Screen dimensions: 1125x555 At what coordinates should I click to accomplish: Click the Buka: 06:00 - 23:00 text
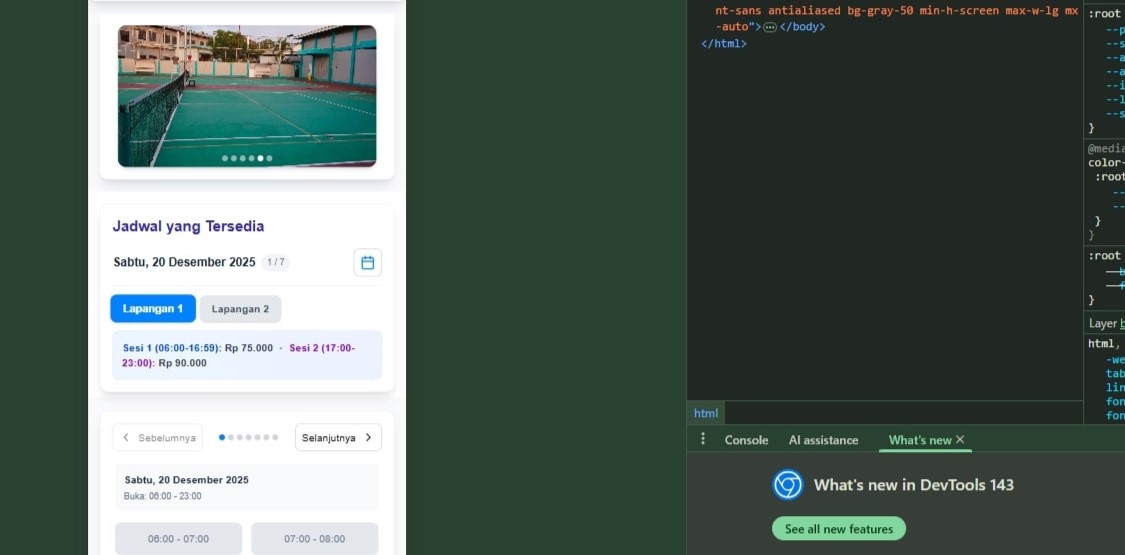coord(163,496)
